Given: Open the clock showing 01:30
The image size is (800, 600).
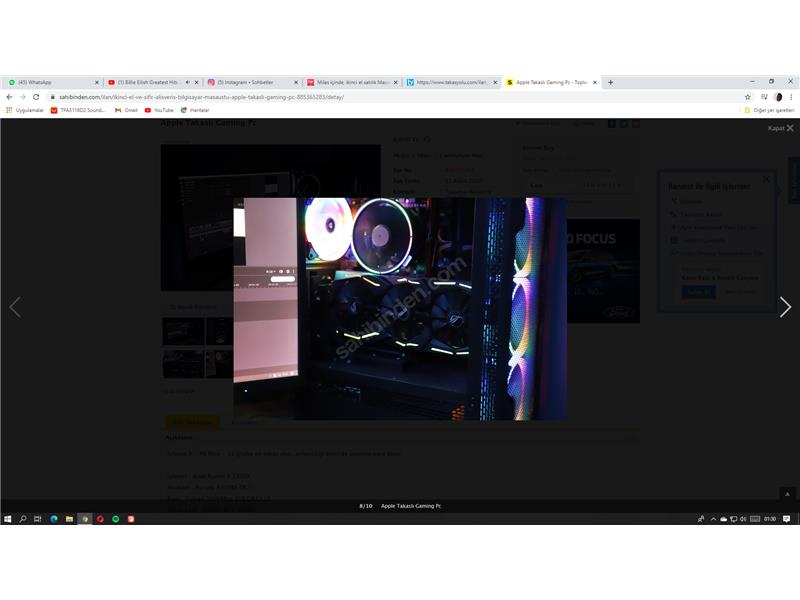Looking at the screenshot, I should (770, 519).
